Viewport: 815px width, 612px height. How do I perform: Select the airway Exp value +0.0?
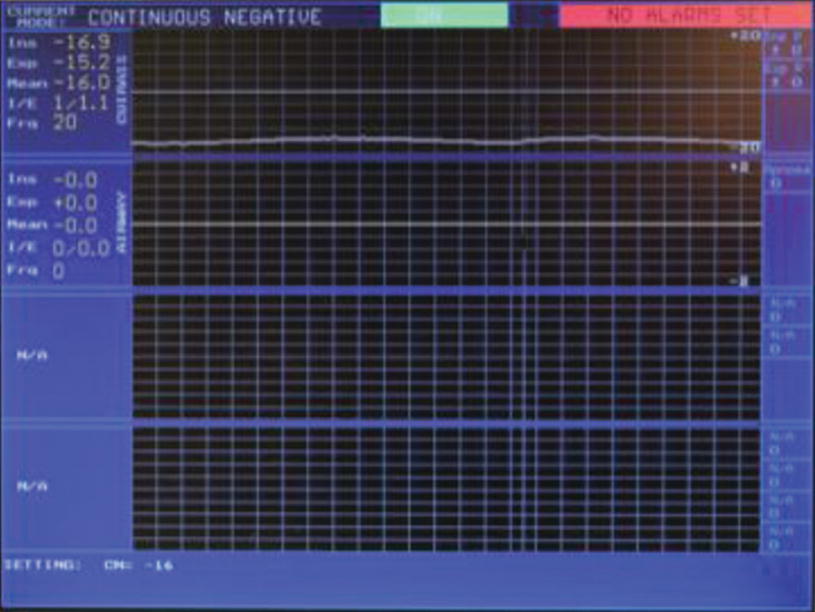pos(76,202)
